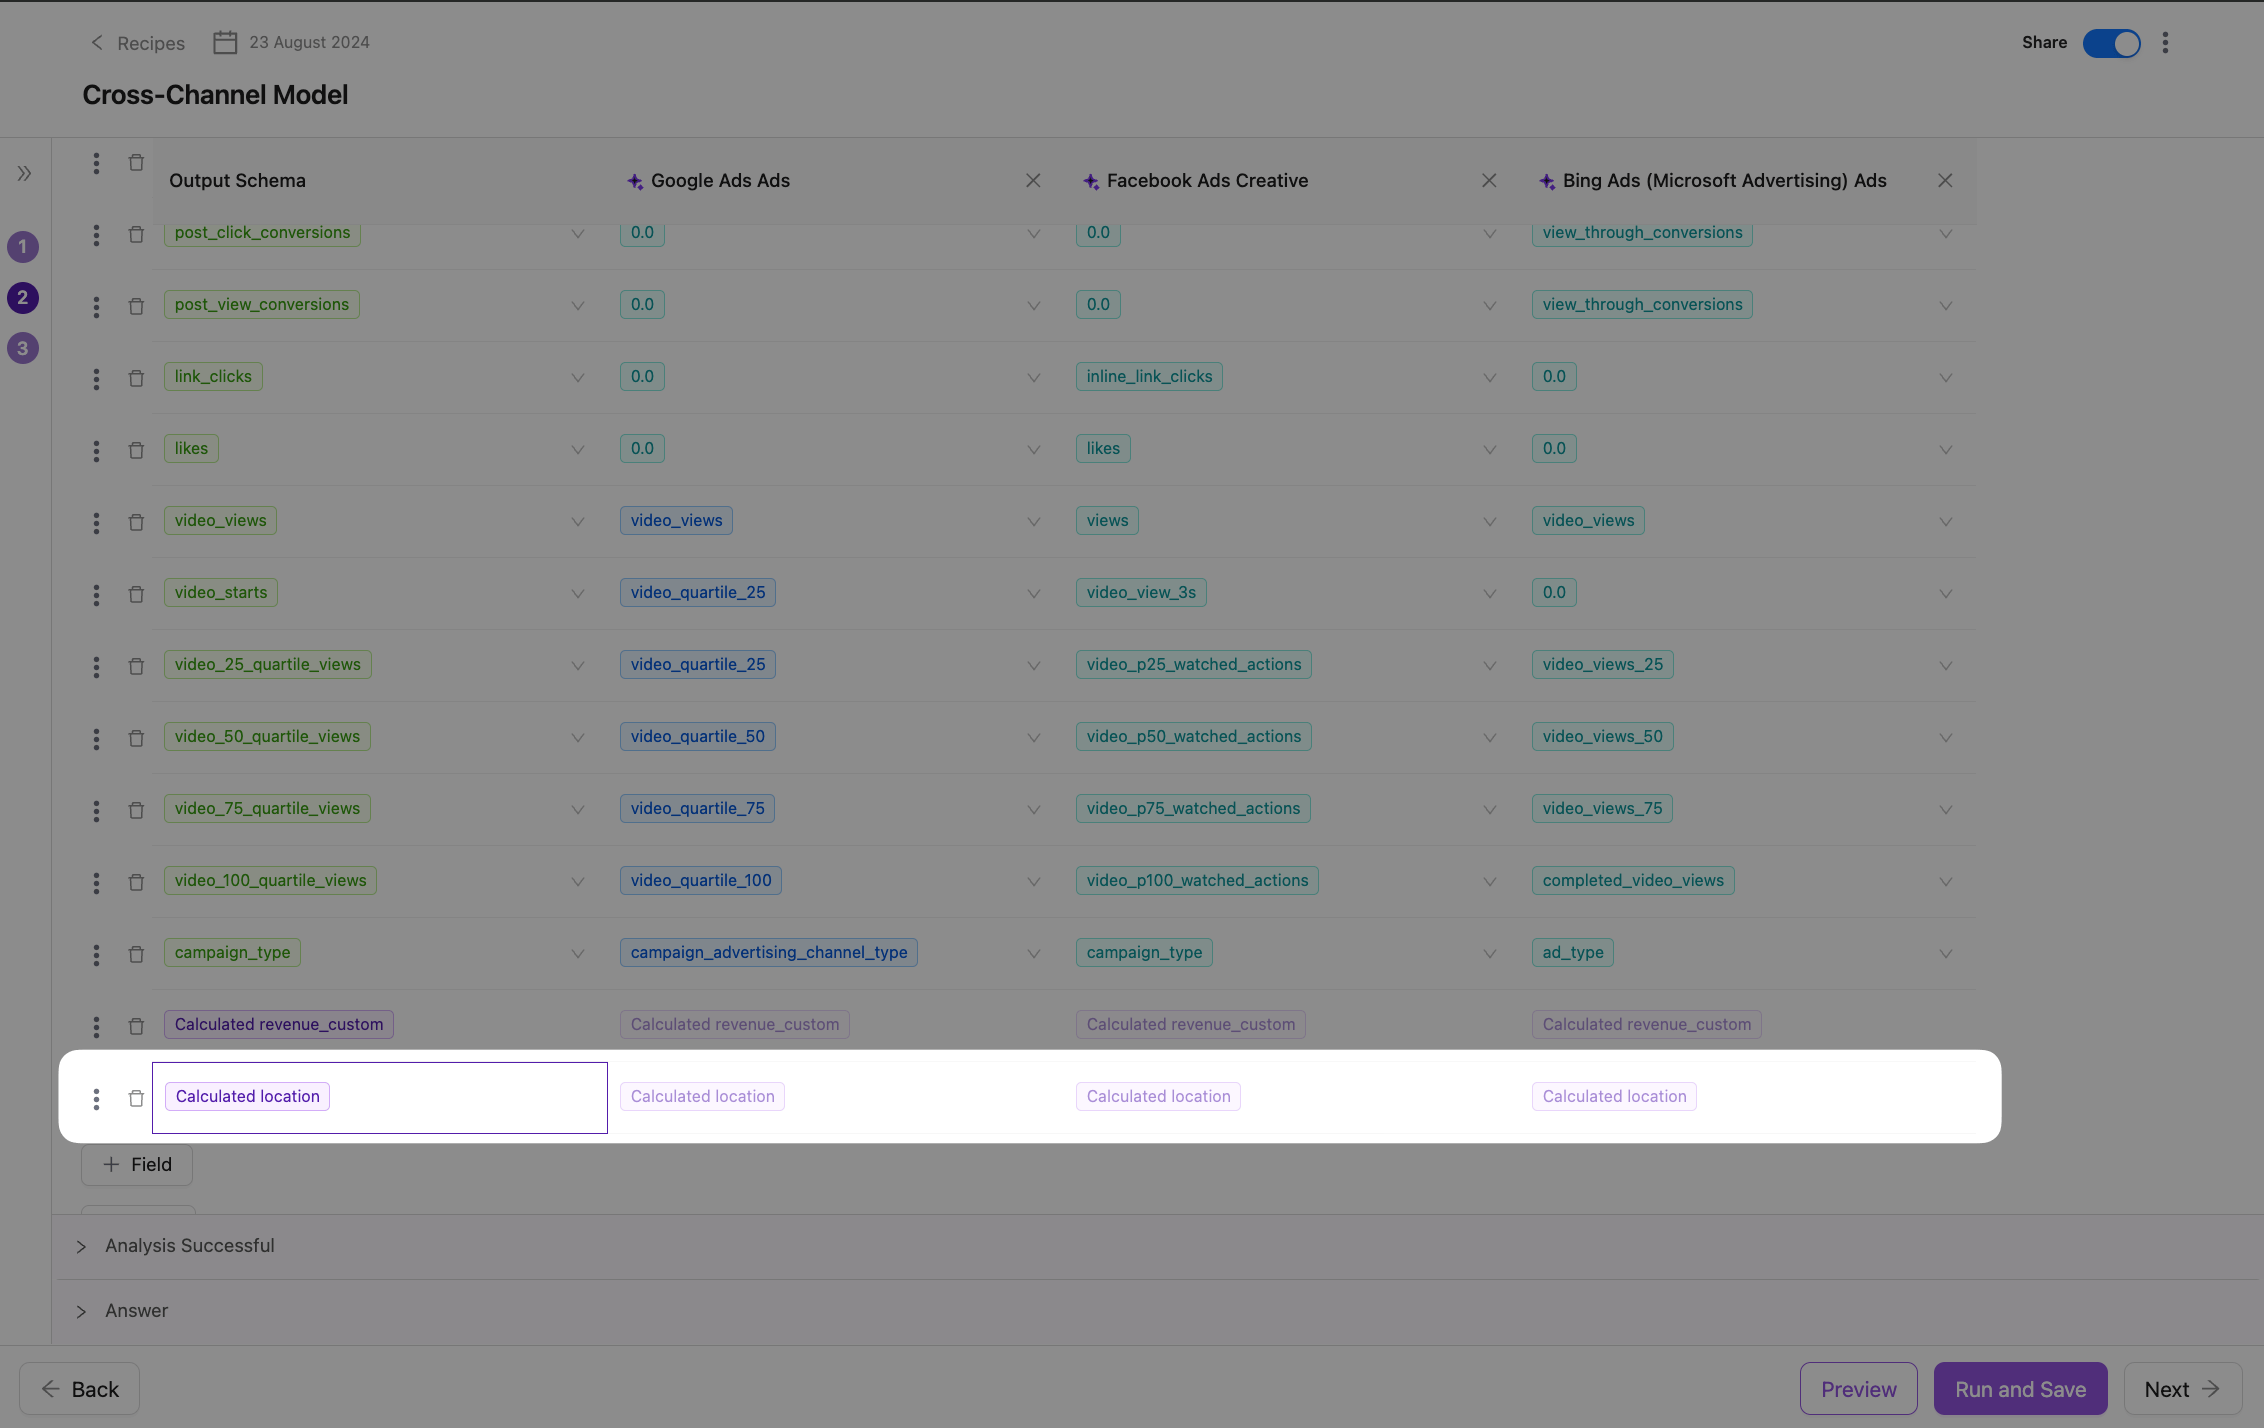Open Google Ads dropdown for campaign_advertising_channel_type
Image resolution: width=2264 pixels, height=1428 pixels.
[1034, 954]
